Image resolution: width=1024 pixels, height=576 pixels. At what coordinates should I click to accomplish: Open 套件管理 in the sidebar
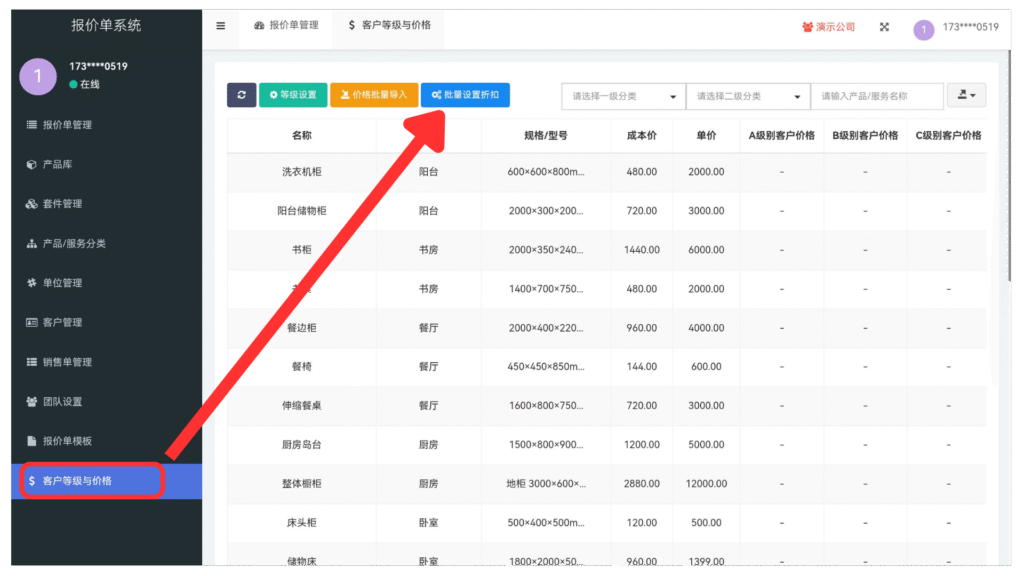(62, 204)
